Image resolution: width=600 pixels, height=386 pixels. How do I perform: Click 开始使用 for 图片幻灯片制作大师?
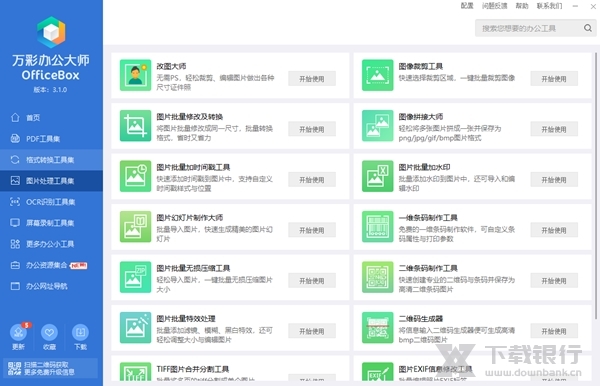pos(312,230)
